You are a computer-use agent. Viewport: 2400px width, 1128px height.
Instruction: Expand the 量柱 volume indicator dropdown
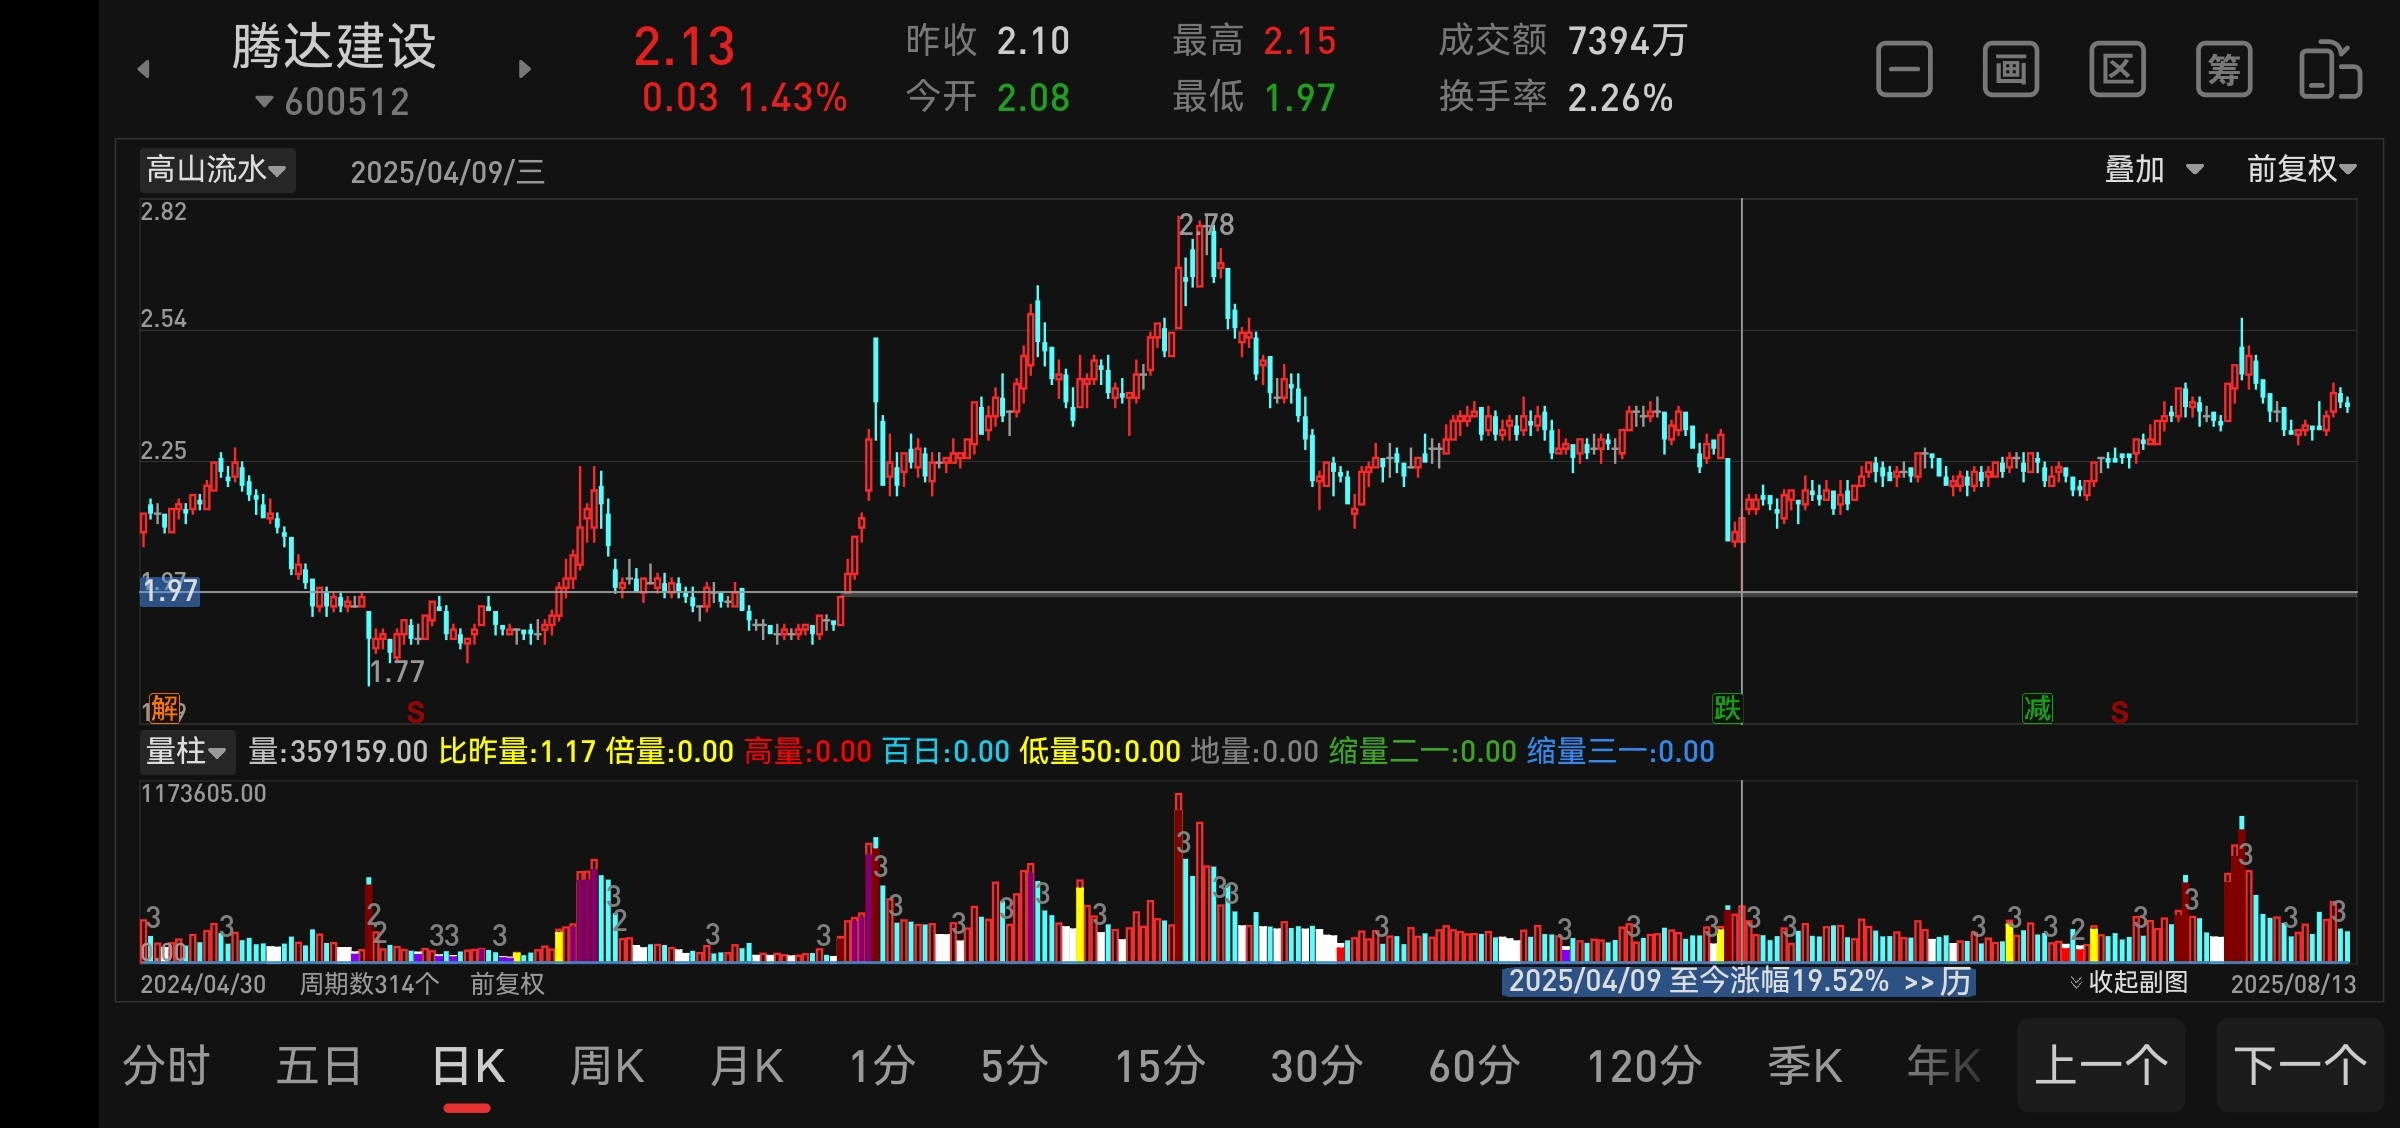[187, 751]
